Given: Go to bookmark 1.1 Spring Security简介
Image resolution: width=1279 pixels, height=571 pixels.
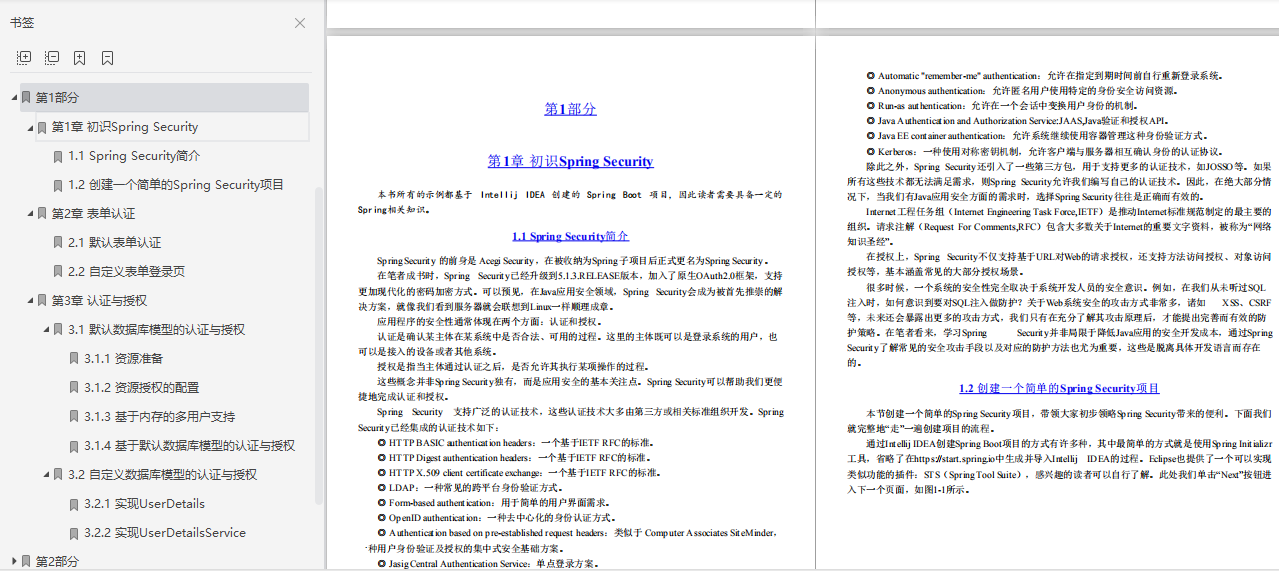Looking at the screenshot, I should (134, 156).
